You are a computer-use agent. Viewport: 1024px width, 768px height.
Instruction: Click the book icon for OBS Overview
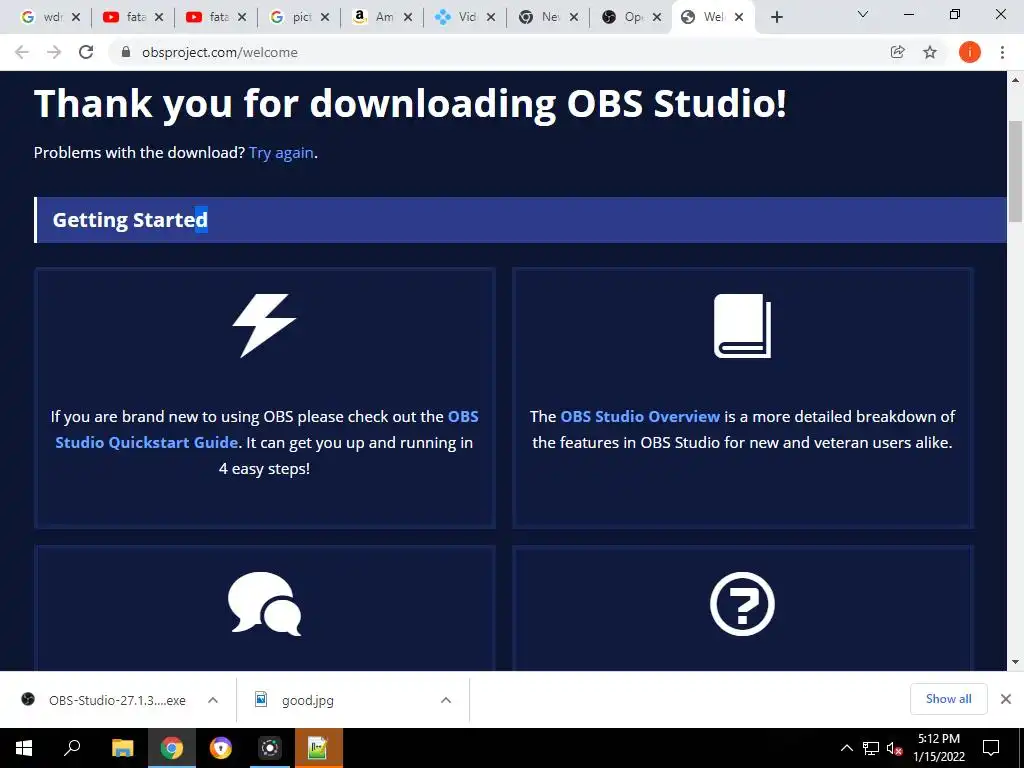[x=742, y=326]
